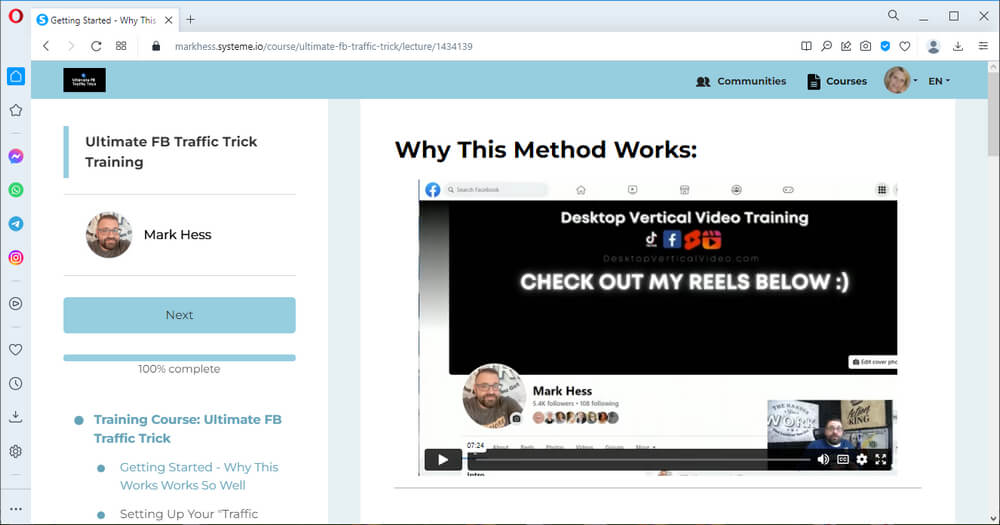Open Communities page
This screenshot has height=525, width=1000.
click(741, 81)
